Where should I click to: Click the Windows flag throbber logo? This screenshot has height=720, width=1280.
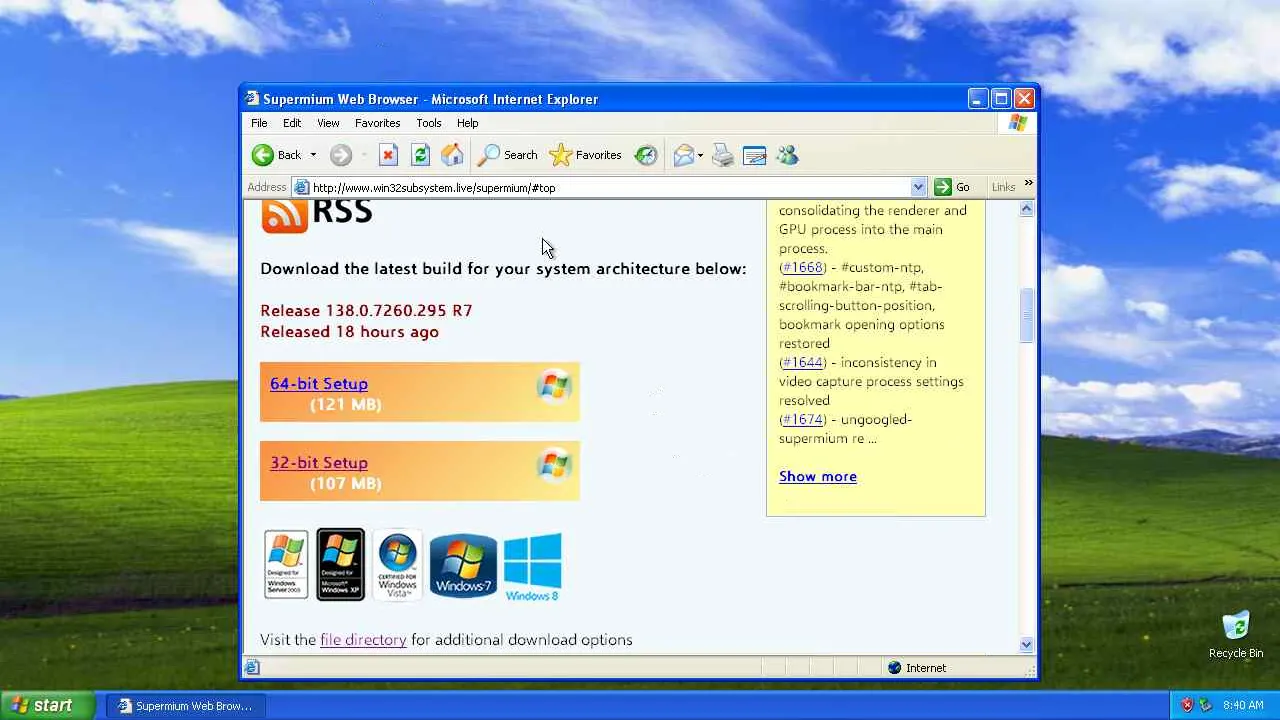tap(1017, 123)
